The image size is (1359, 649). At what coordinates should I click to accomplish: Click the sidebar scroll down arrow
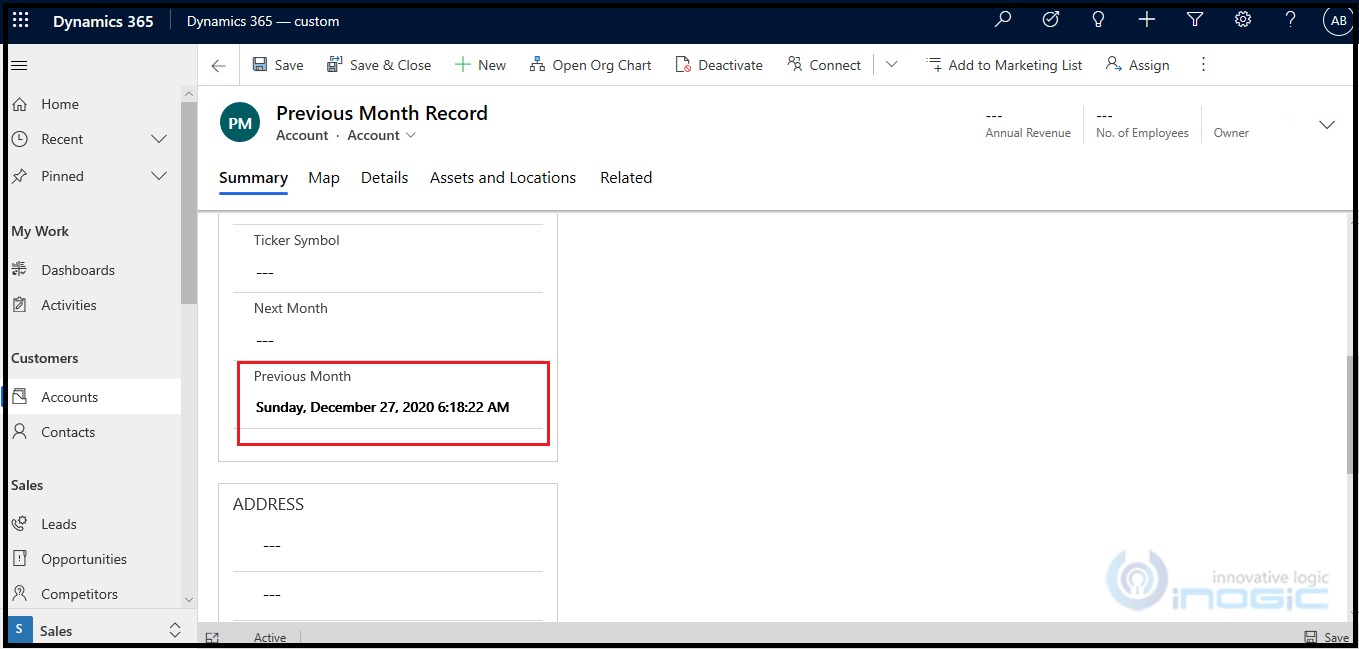pyautogui.click(x=189, y=600)
